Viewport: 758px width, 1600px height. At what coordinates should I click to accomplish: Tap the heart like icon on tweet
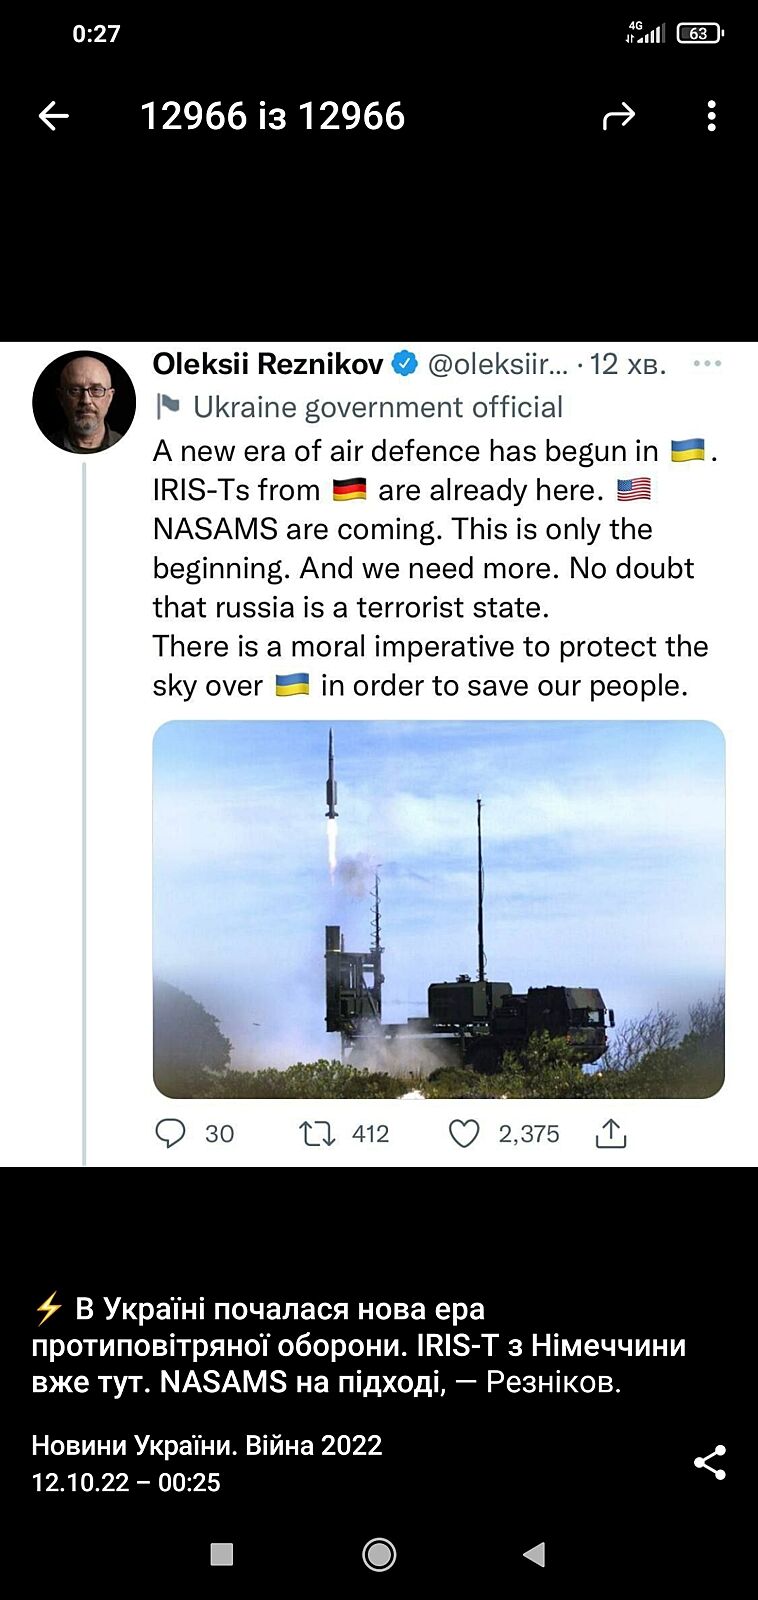(x=464, y=1133)
